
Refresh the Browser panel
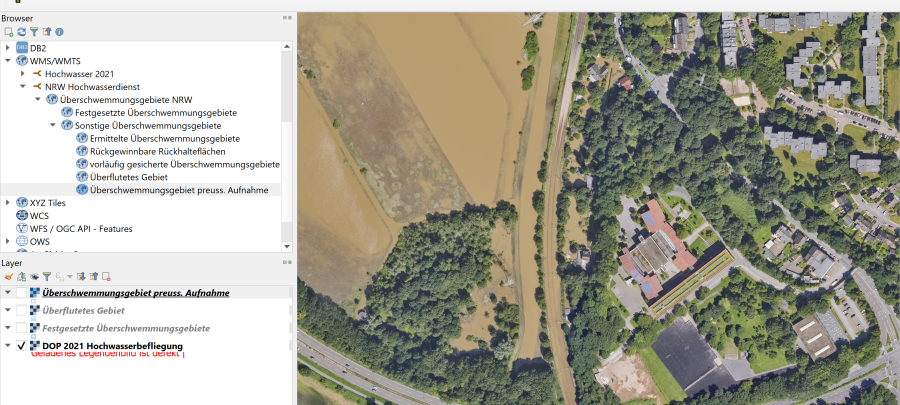tap(21, 32)
